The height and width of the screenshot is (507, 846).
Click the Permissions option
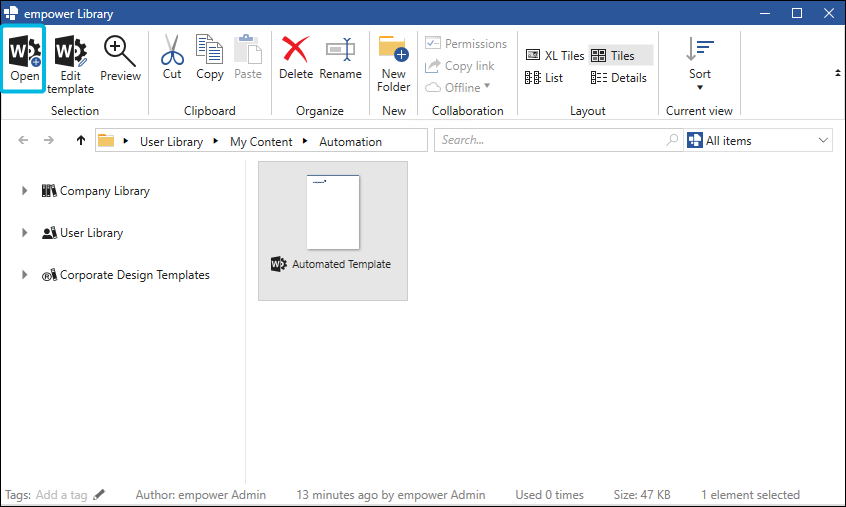(466, 43)
